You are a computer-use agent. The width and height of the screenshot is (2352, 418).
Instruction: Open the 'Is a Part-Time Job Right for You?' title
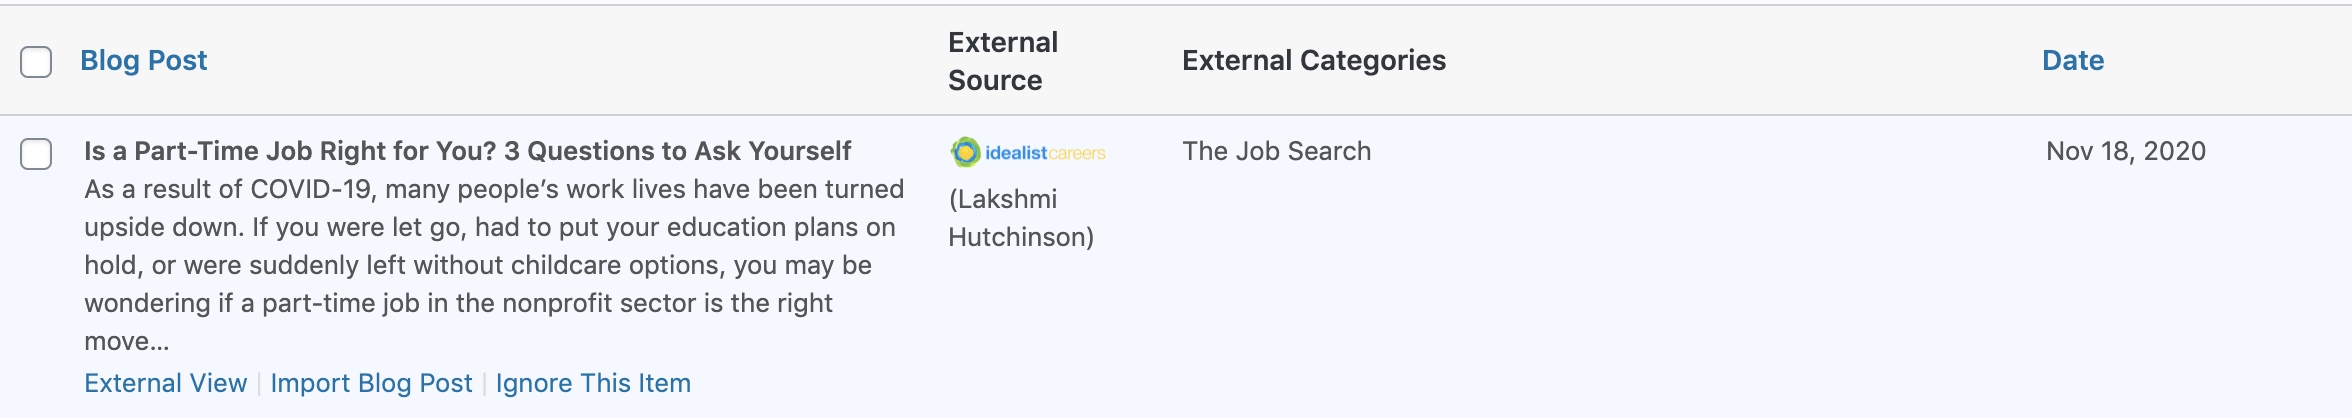pos(467,151)
